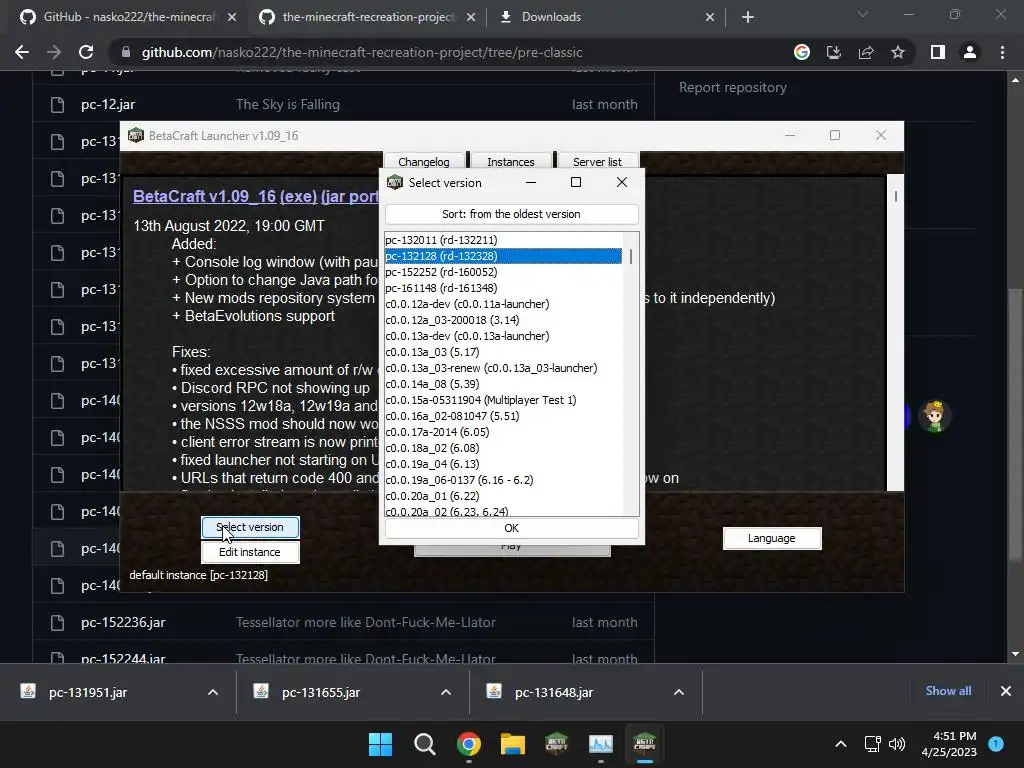Open the Windows Start menu
1024x768 pixels.
pos(381,744)
